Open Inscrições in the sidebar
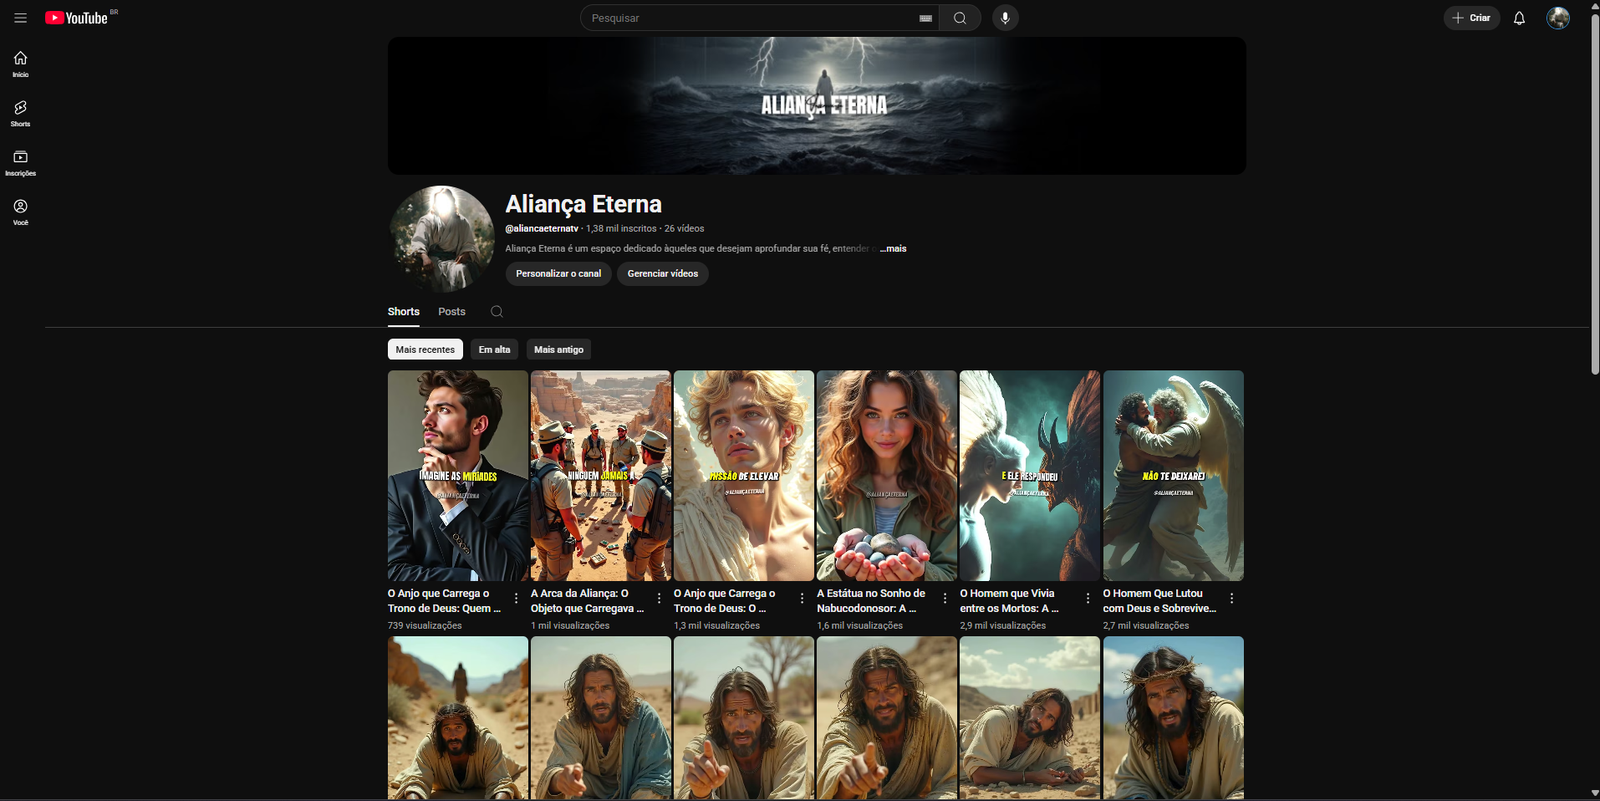The height and width of the screenshot is (801, 1600). (20, 163)
